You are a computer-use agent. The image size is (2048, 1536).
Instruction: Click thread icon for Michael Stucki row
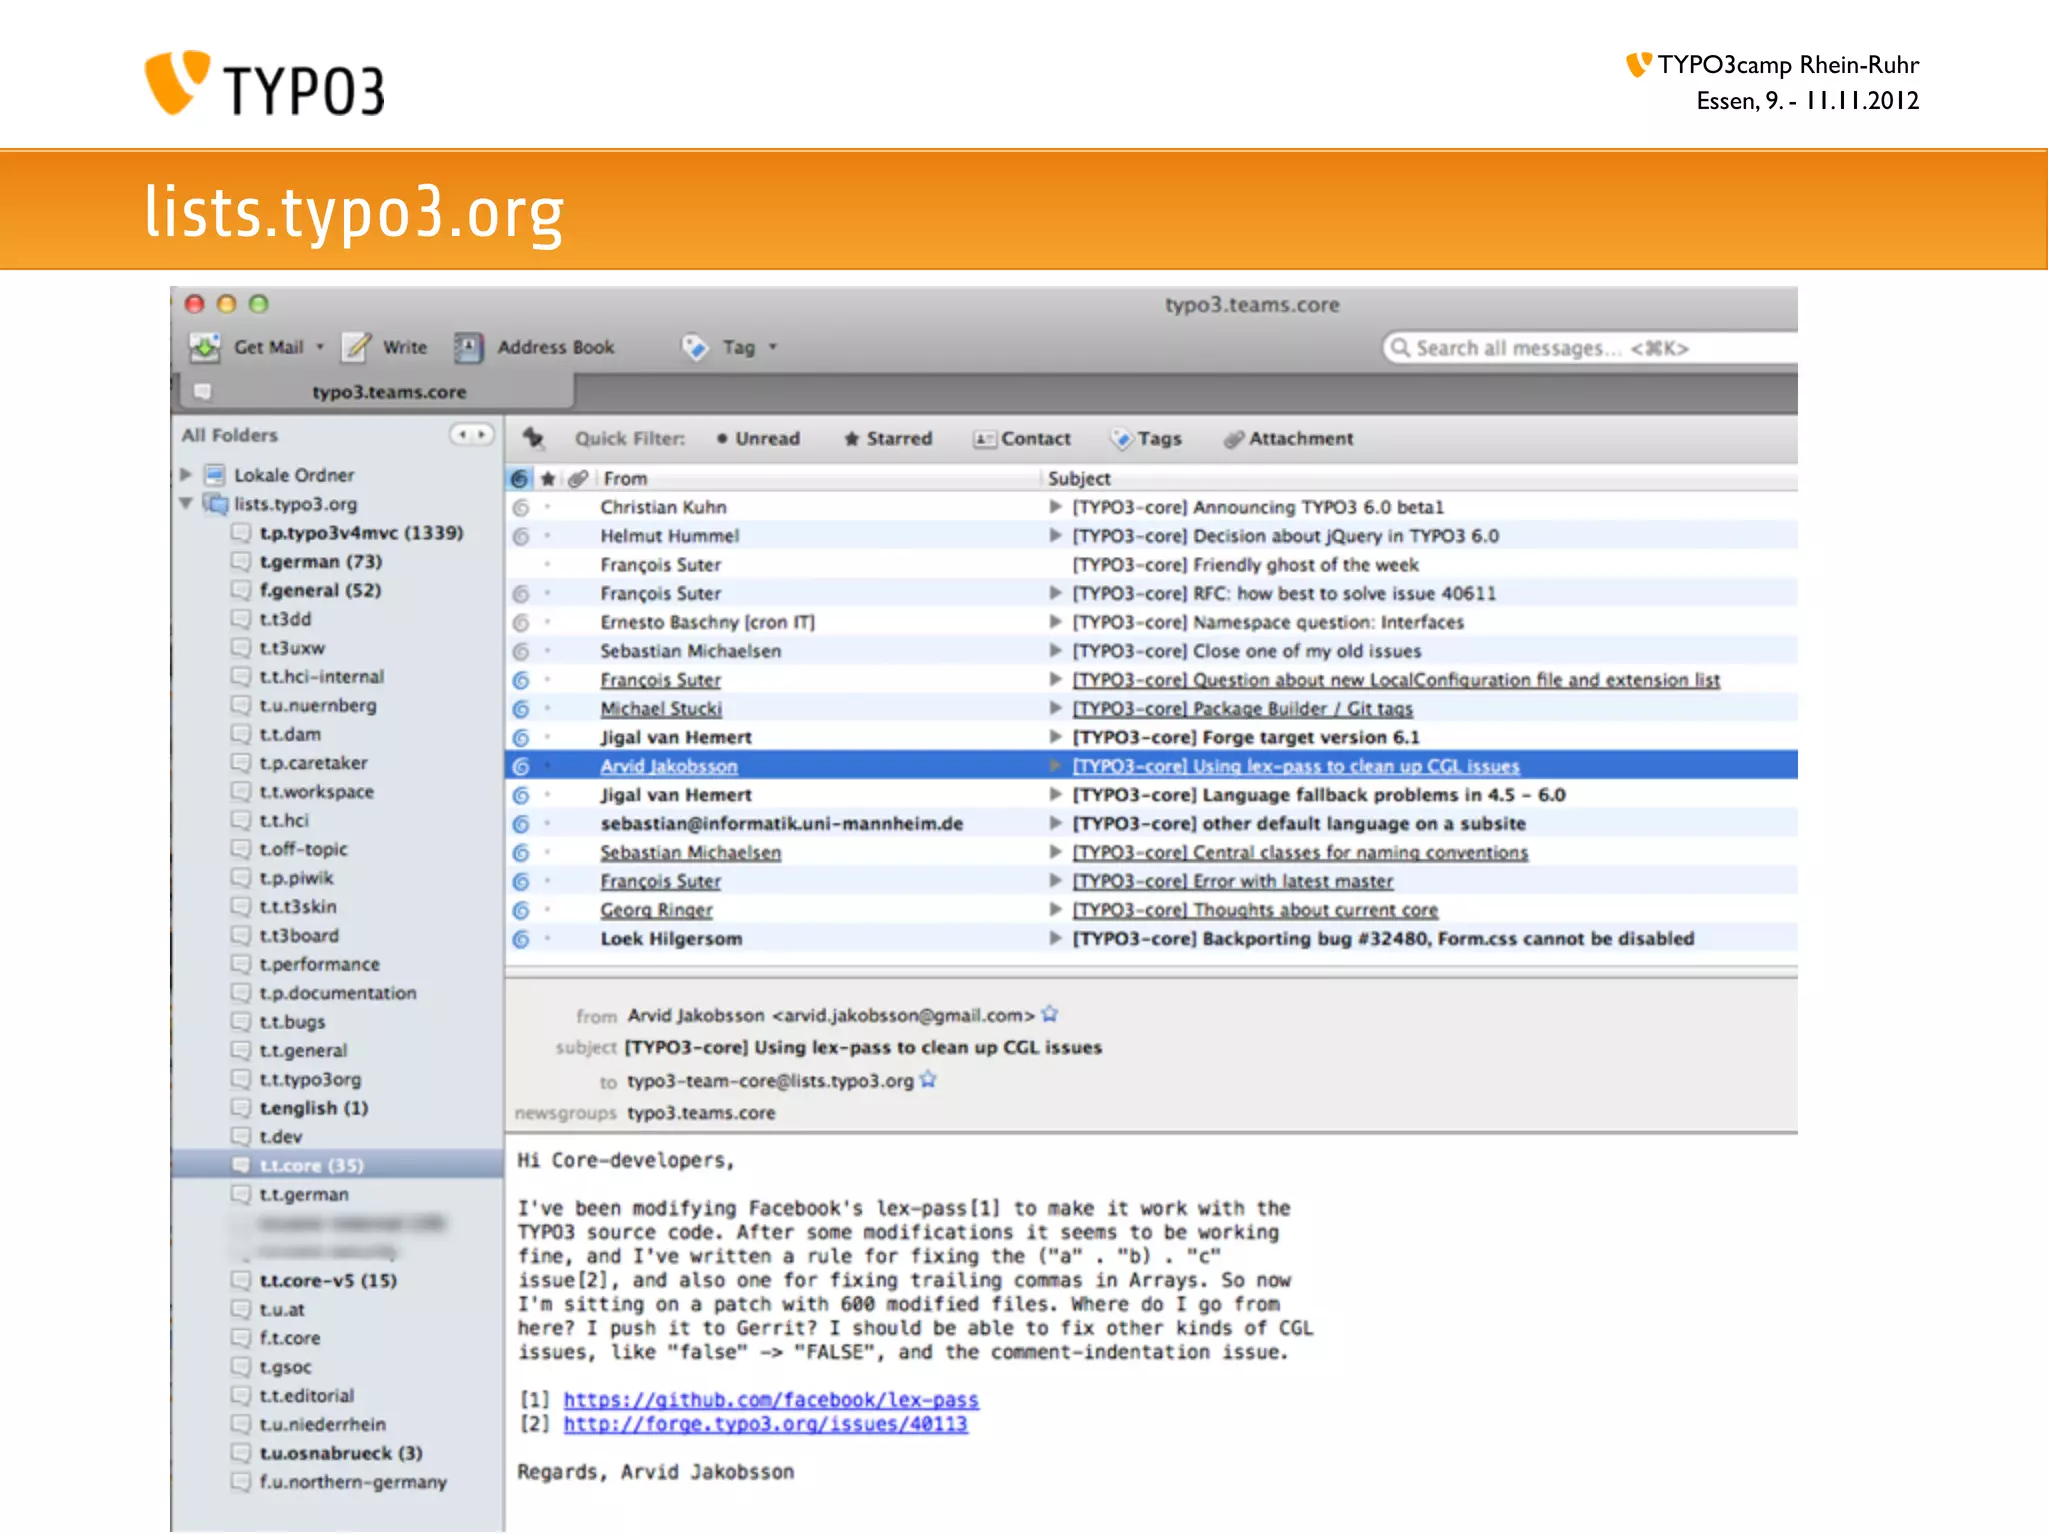[521, 709]
